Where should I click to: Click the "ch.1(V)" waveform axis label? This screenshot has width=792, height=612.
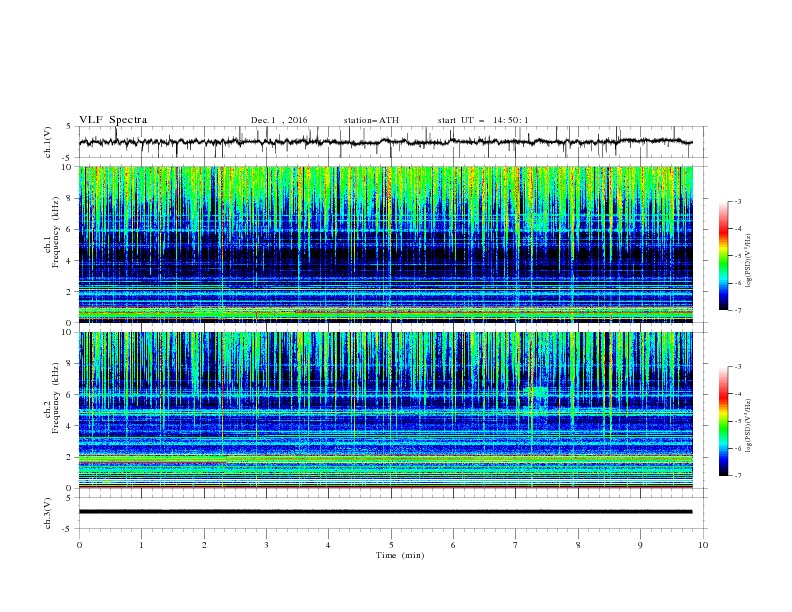48,142
